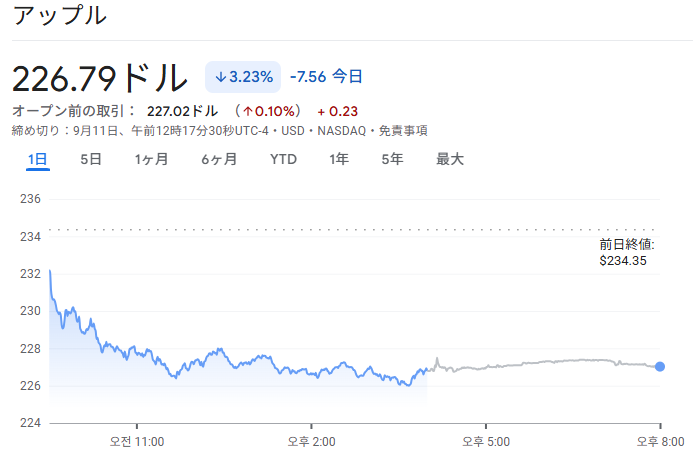
Task: Show the 1年 price history
Action: 339,159
